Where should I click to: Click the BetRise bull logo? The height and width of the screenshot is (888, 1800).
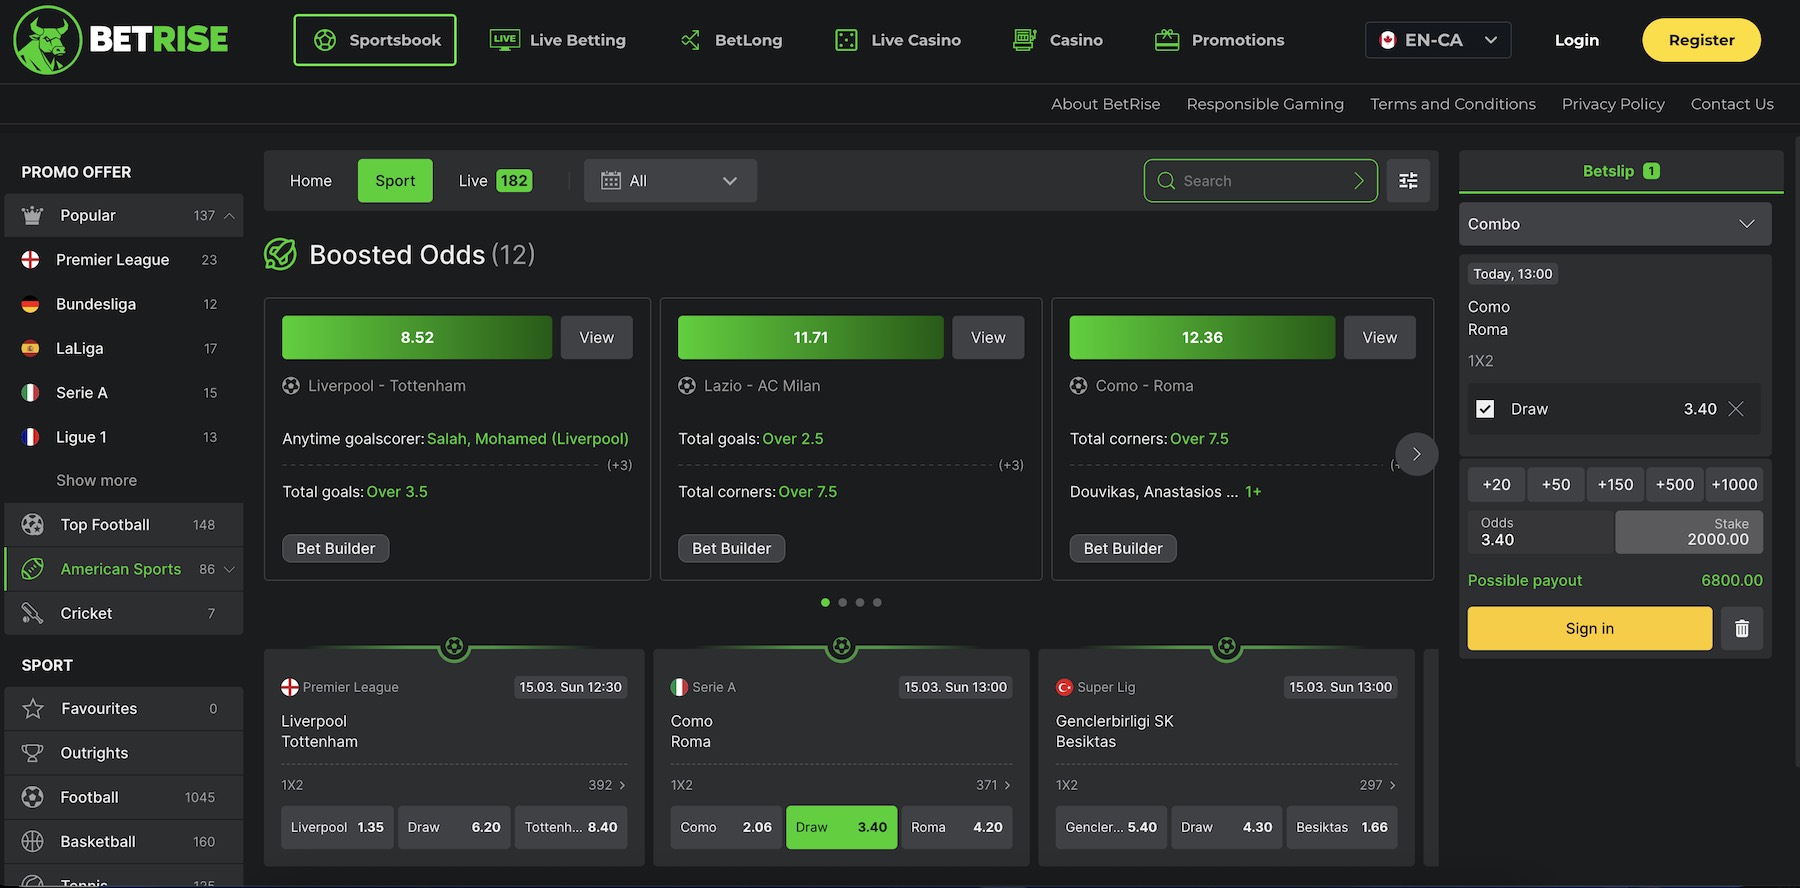(47, 40)
